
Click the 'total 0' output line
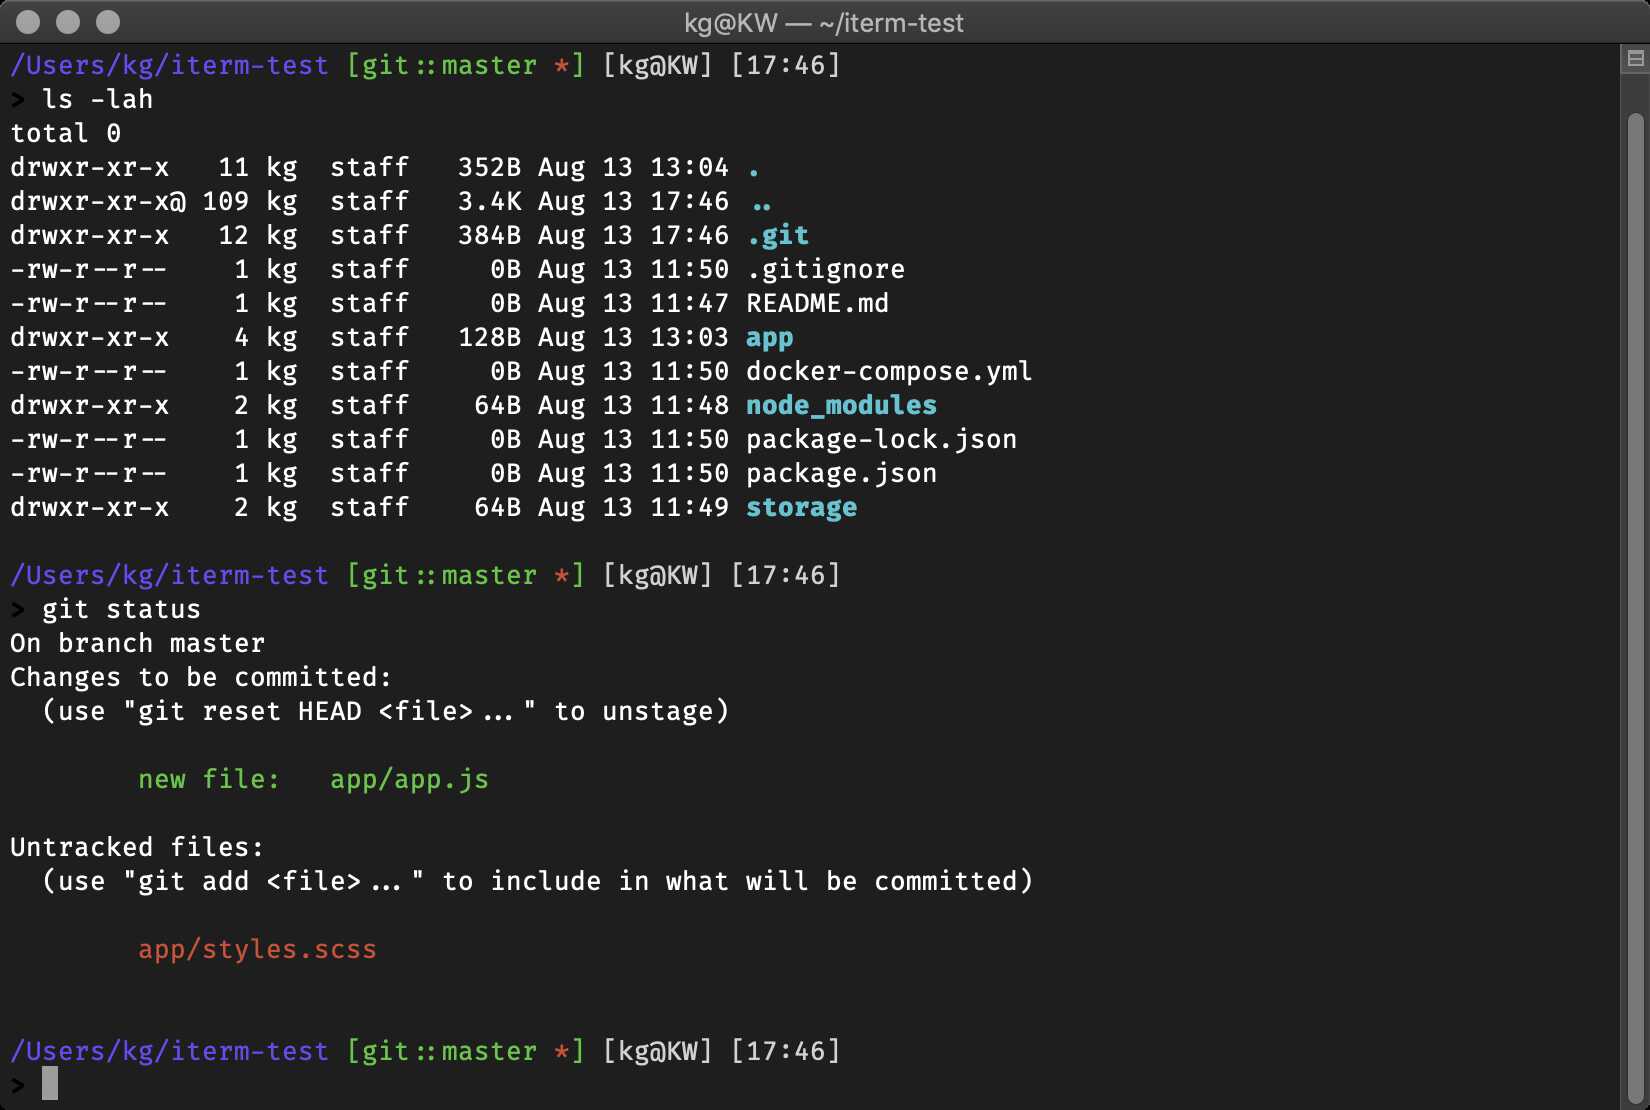click(66, 133)
